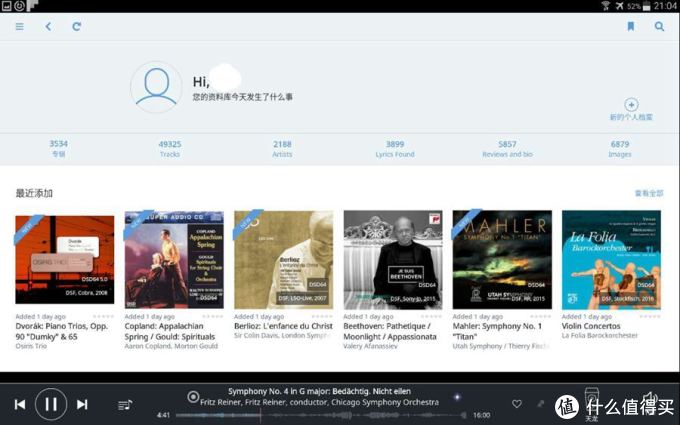
Task: Go back with the left arrow
Action: (x=48, y=26)
